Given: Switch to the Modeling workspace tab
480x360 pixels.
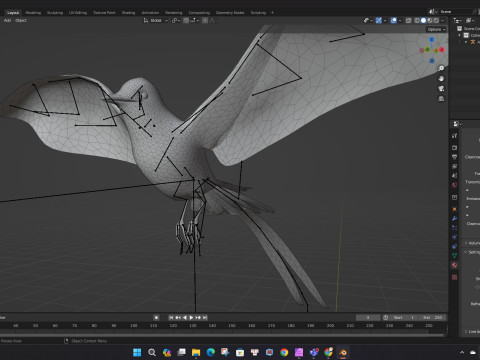Looking at the screenshot, I should pos(33,13).
